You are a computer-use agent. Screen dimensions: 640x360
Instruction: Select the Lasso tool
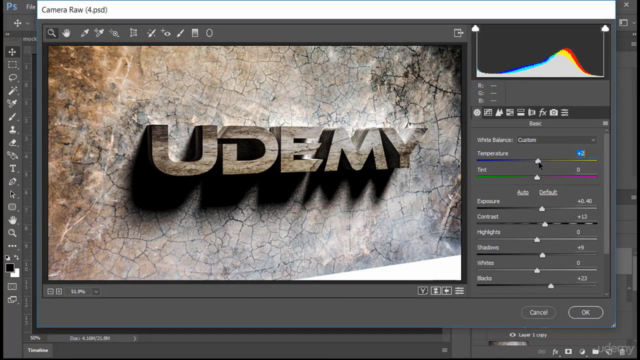click(12, 78)
